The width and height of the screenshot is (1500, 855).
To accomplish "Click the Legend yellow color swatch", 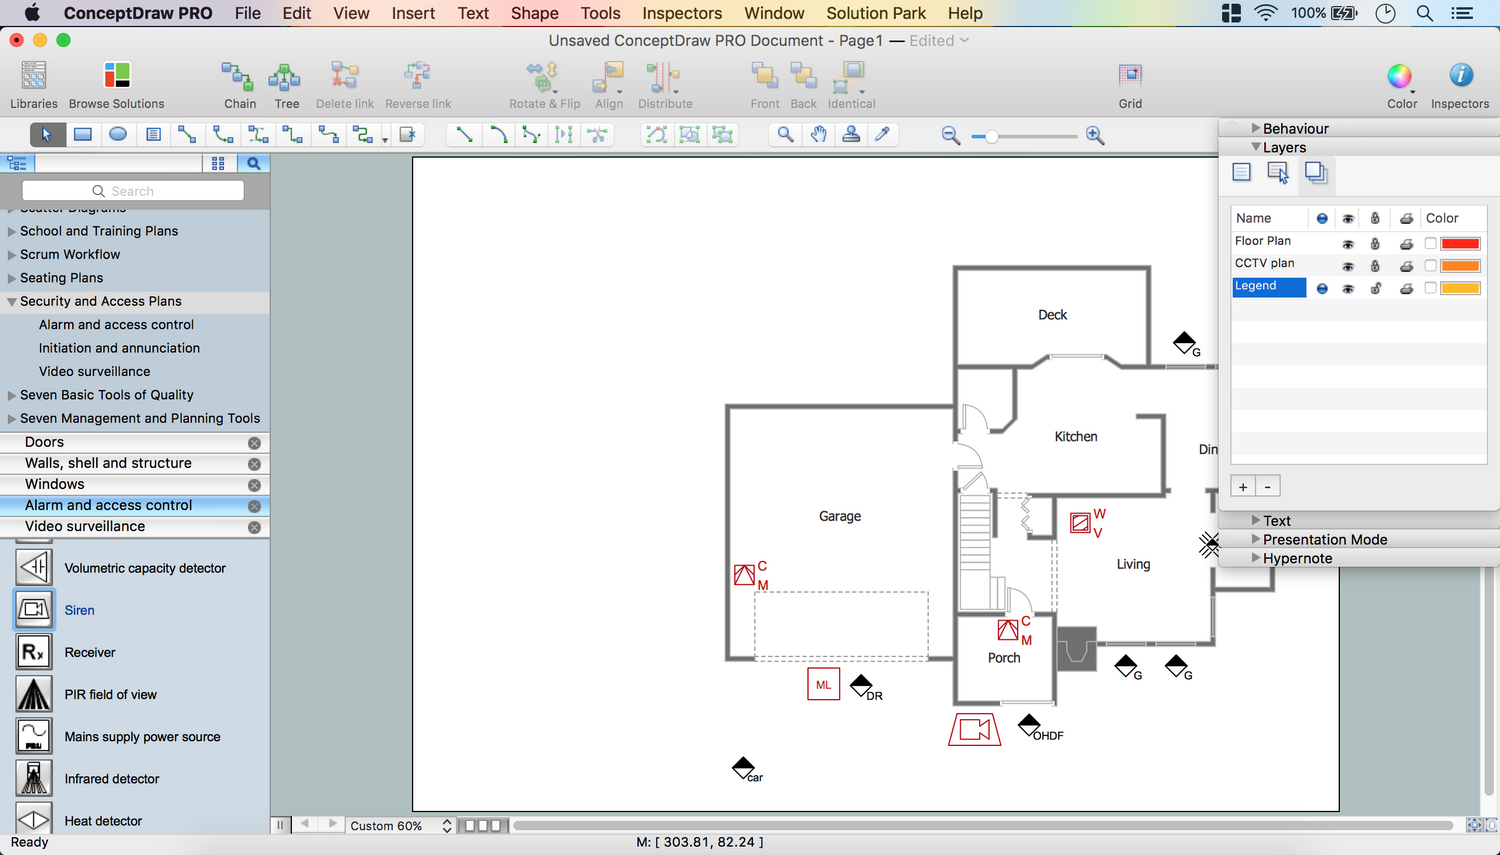I will click(x=1460, y=288).
